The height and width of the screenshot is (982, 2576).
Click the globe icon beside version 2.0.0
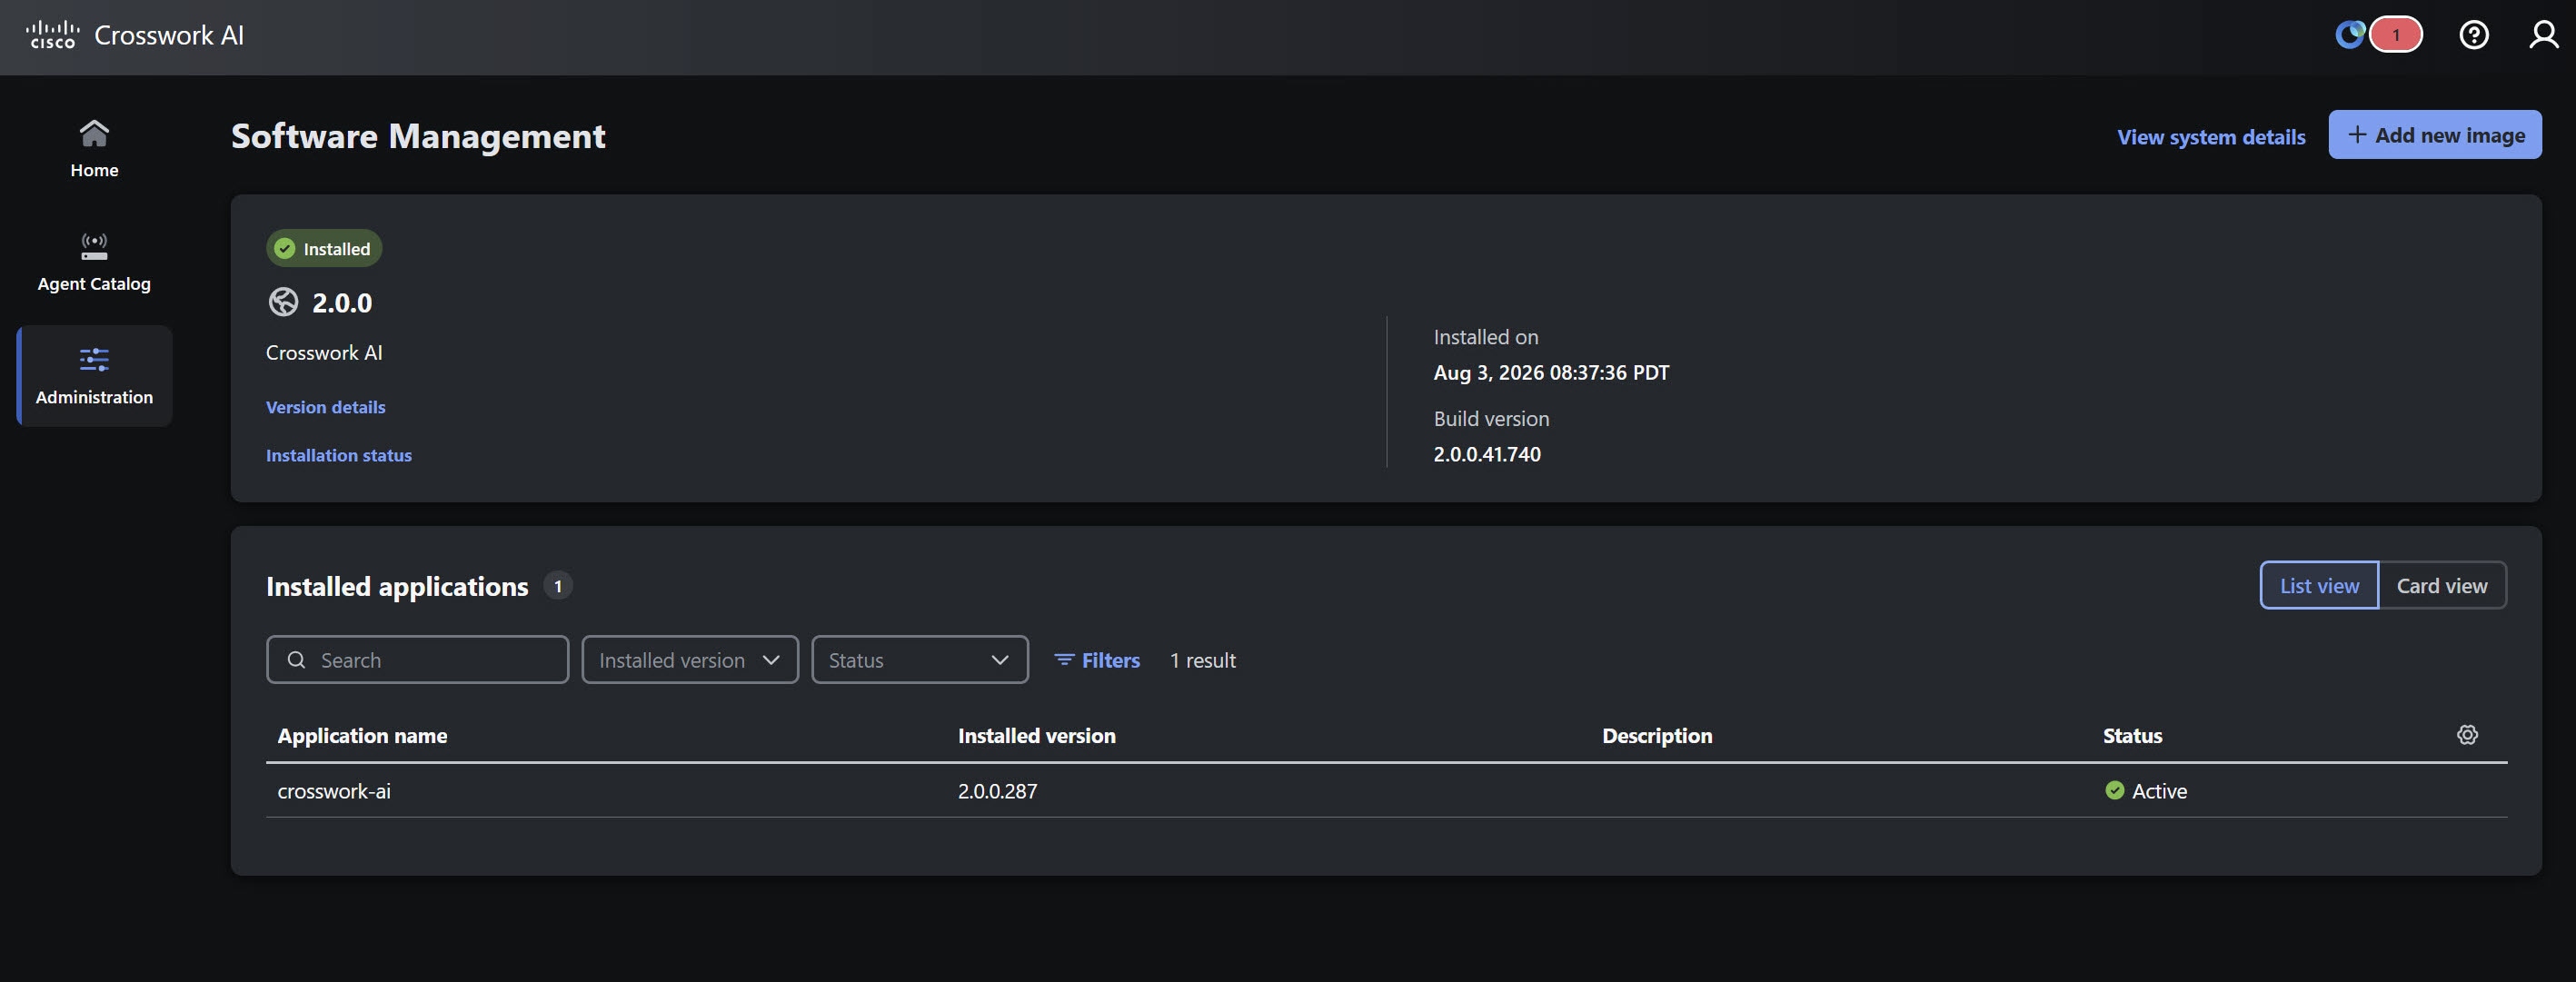click(x=283, y=302)
